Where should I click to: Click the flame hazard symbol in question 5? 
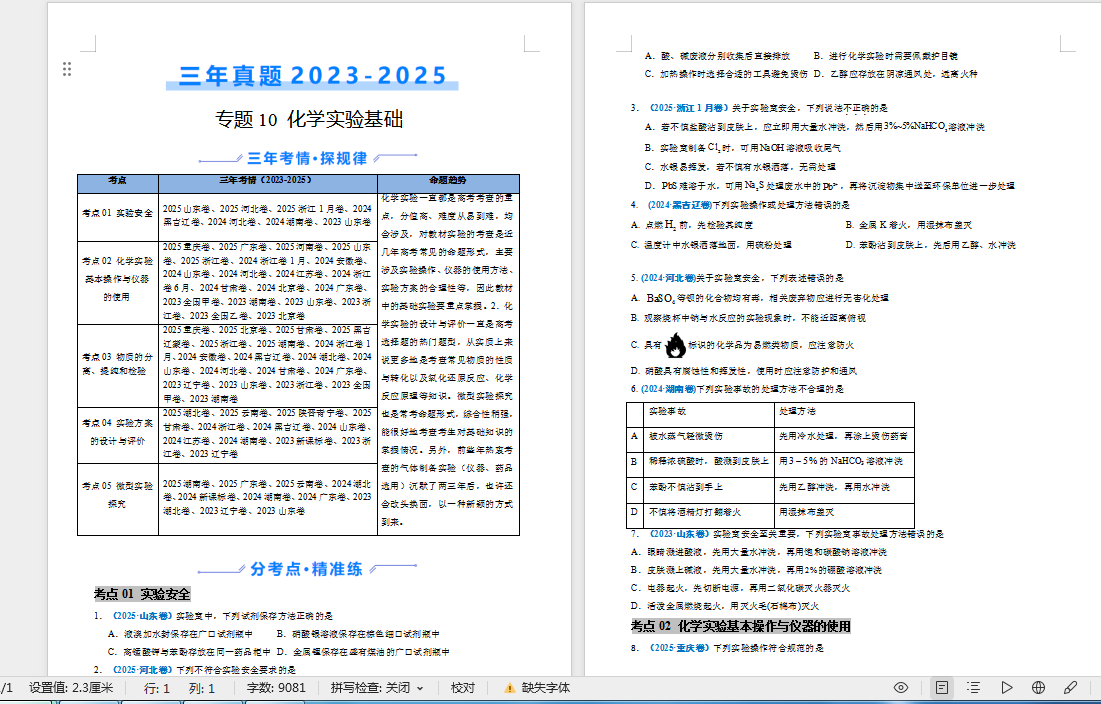(x=676, y=346)
